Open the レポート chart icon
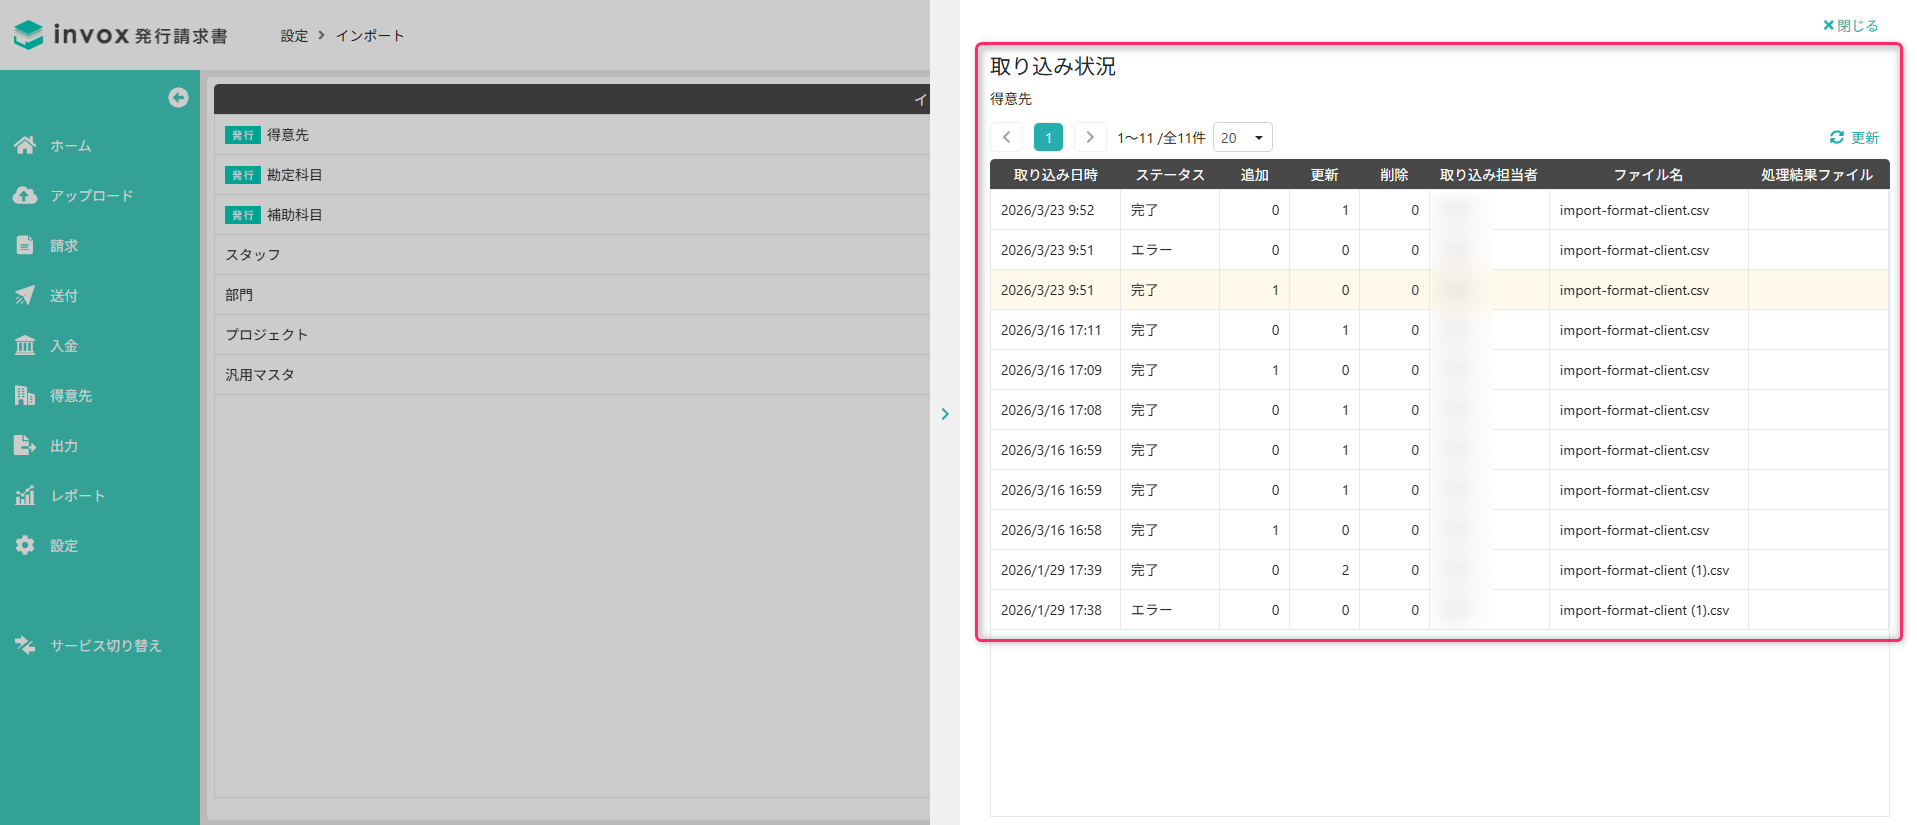Viewport: 1917px width, 825px height. pyautogui.click(x=25, y=495)
